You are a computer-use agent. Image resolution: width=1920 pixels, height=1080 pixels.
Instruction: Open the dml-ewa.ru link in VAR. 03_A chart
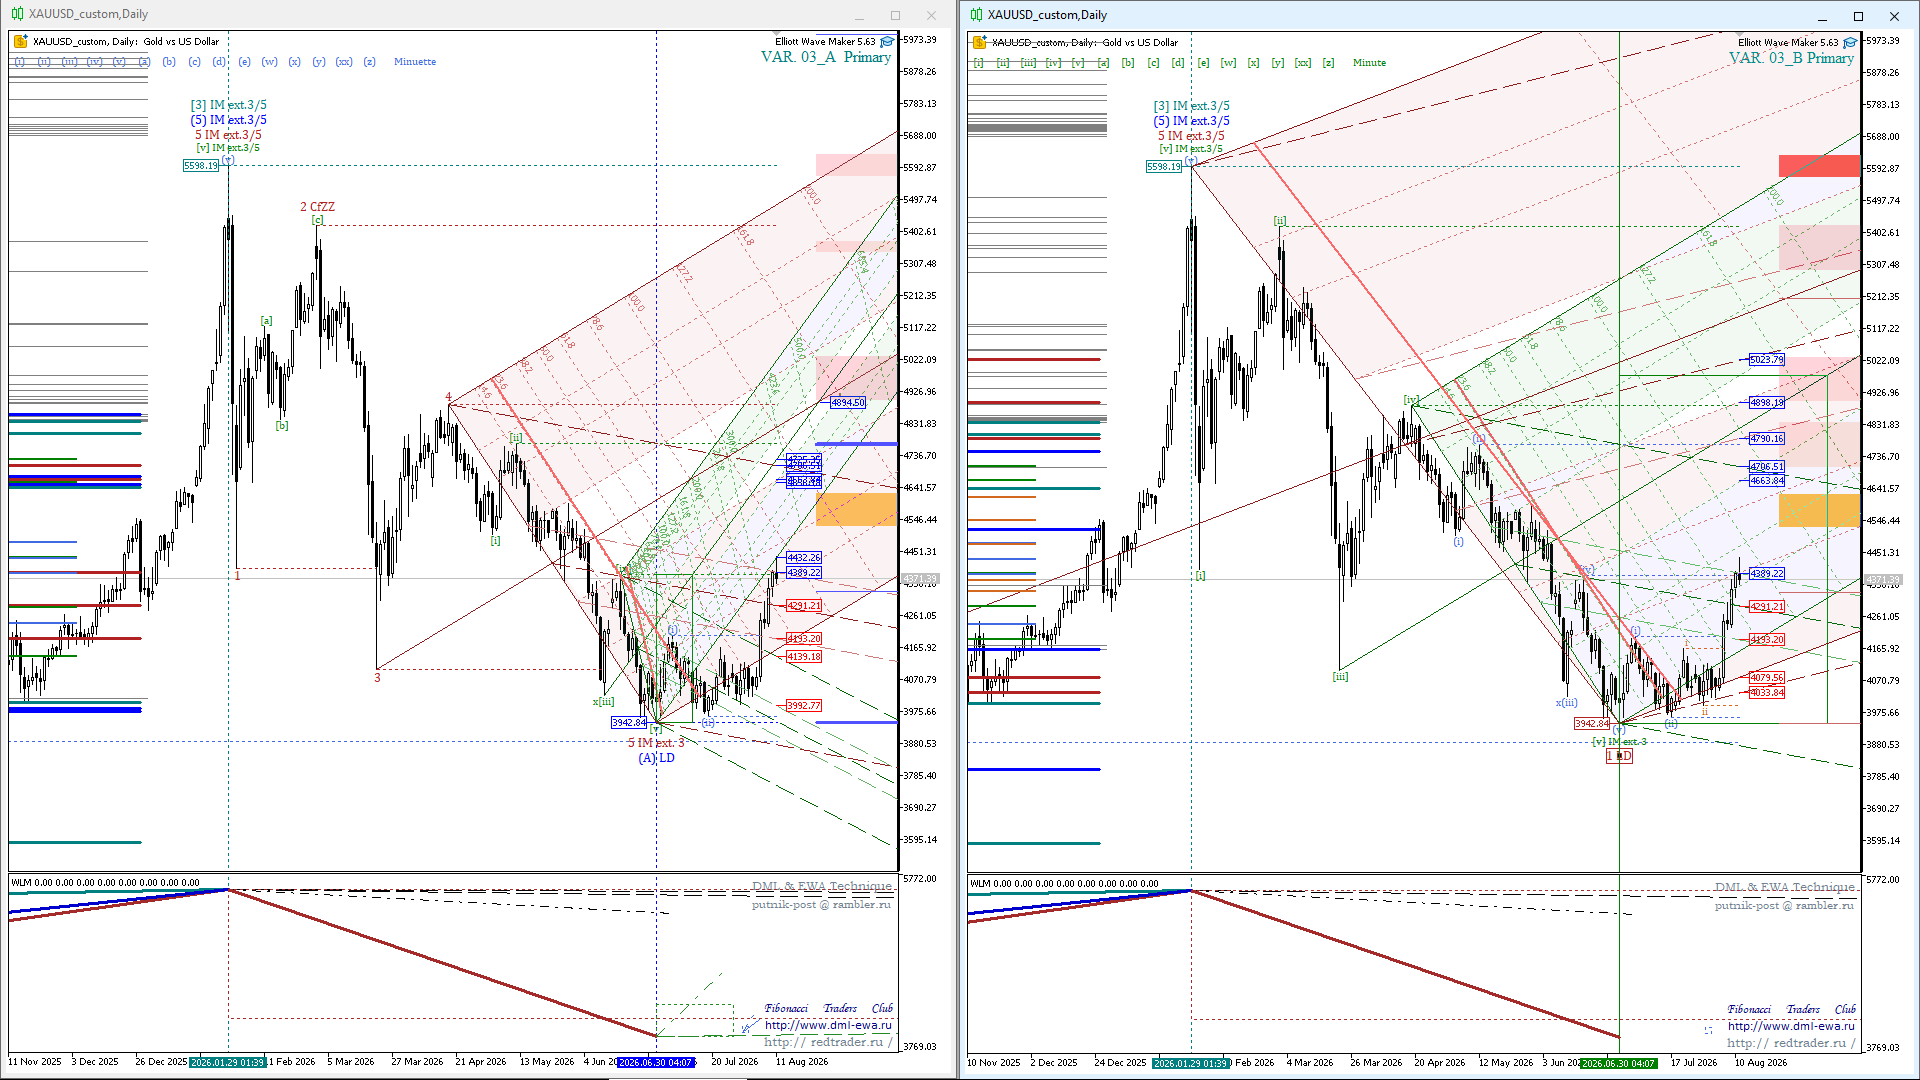[x=828, y=1025]
